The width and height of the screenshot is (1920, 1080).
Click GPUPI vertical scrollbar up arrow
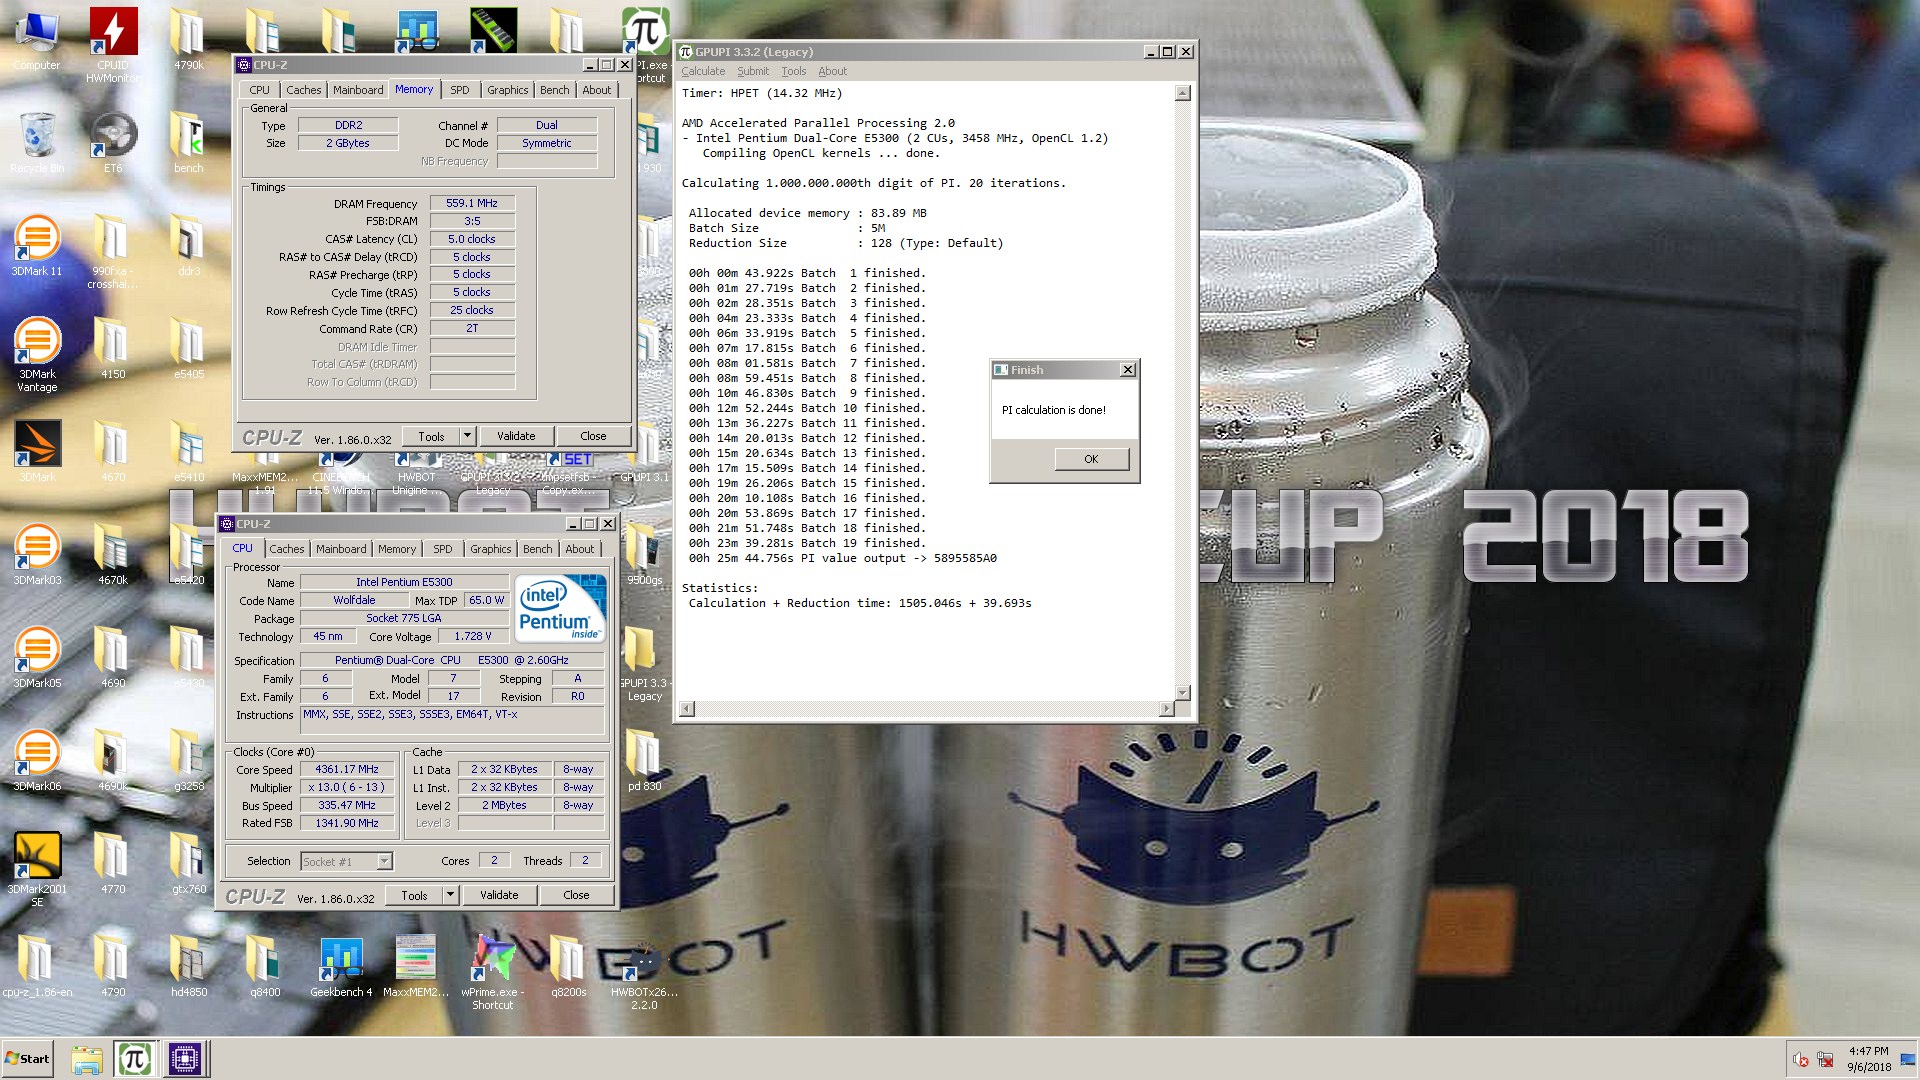1183,93
